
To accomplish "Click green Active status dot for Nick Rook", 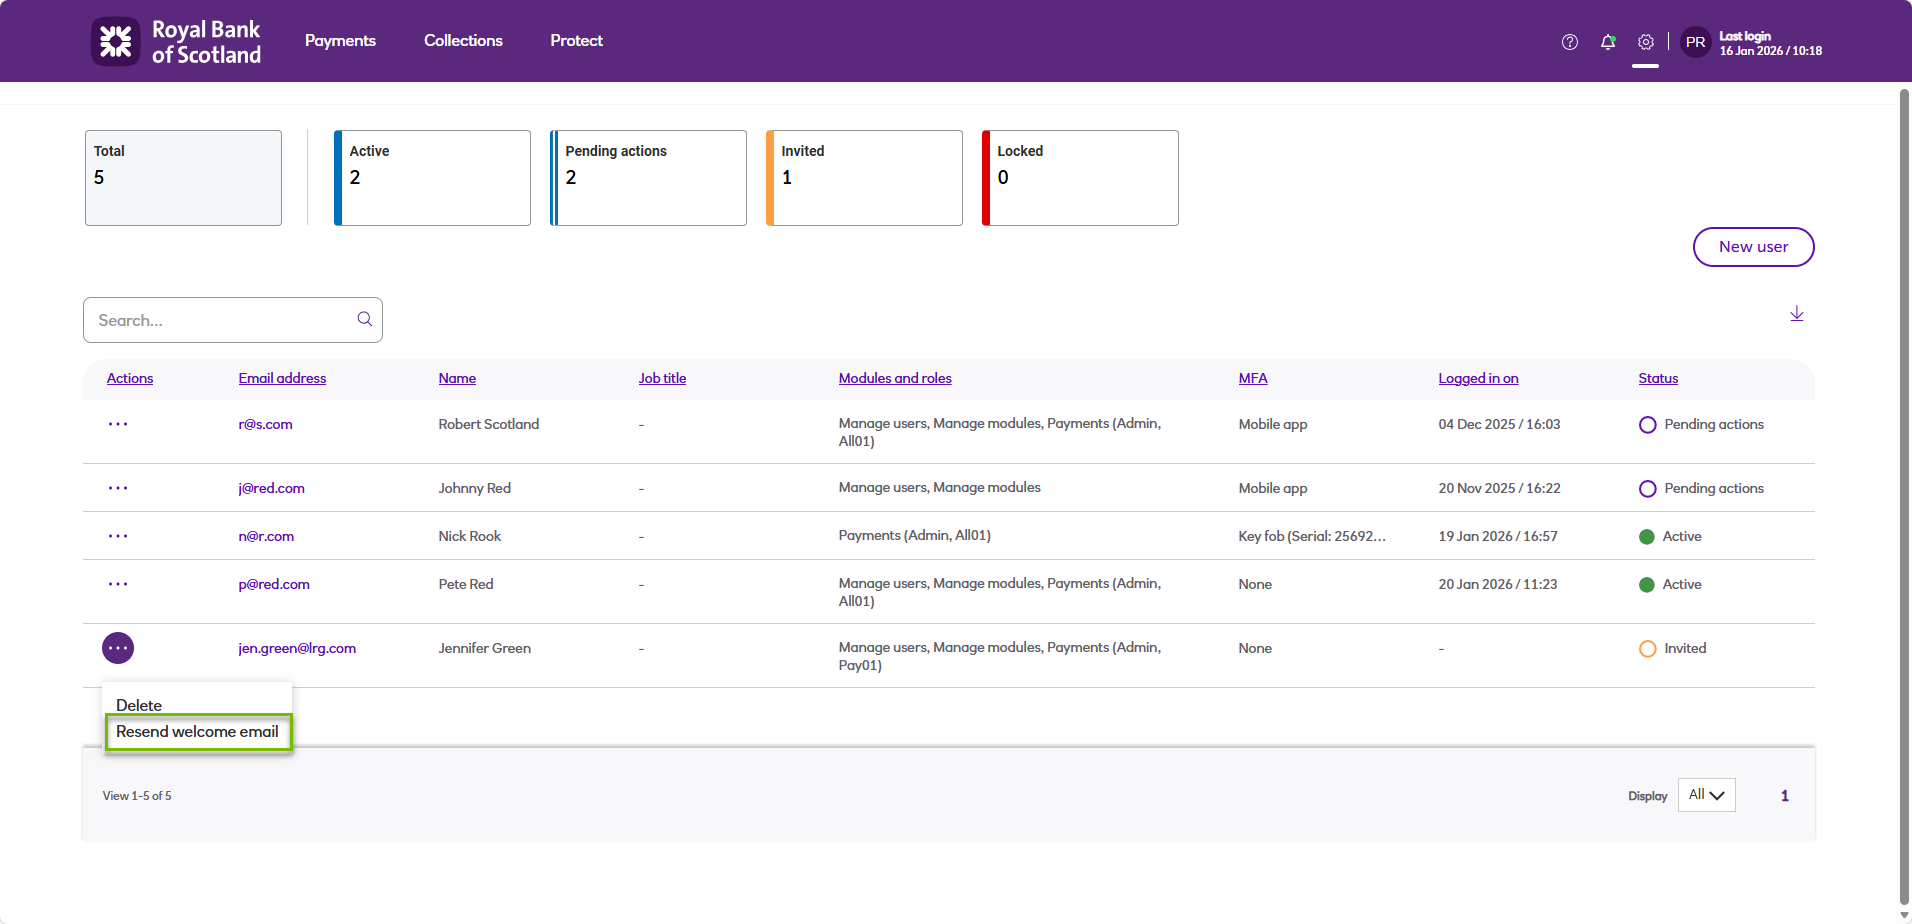I will click(x=1647, y=537).
